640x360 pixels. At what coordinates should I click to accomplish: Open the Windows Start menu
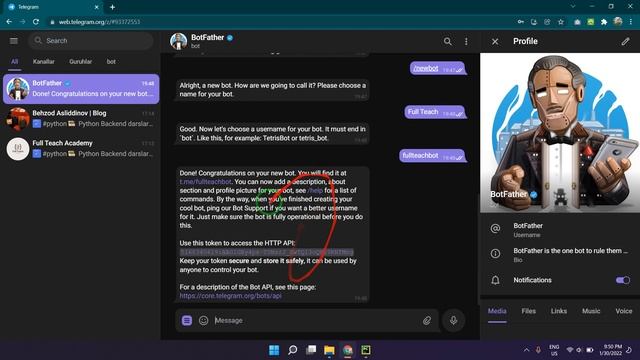pos(274,350)
